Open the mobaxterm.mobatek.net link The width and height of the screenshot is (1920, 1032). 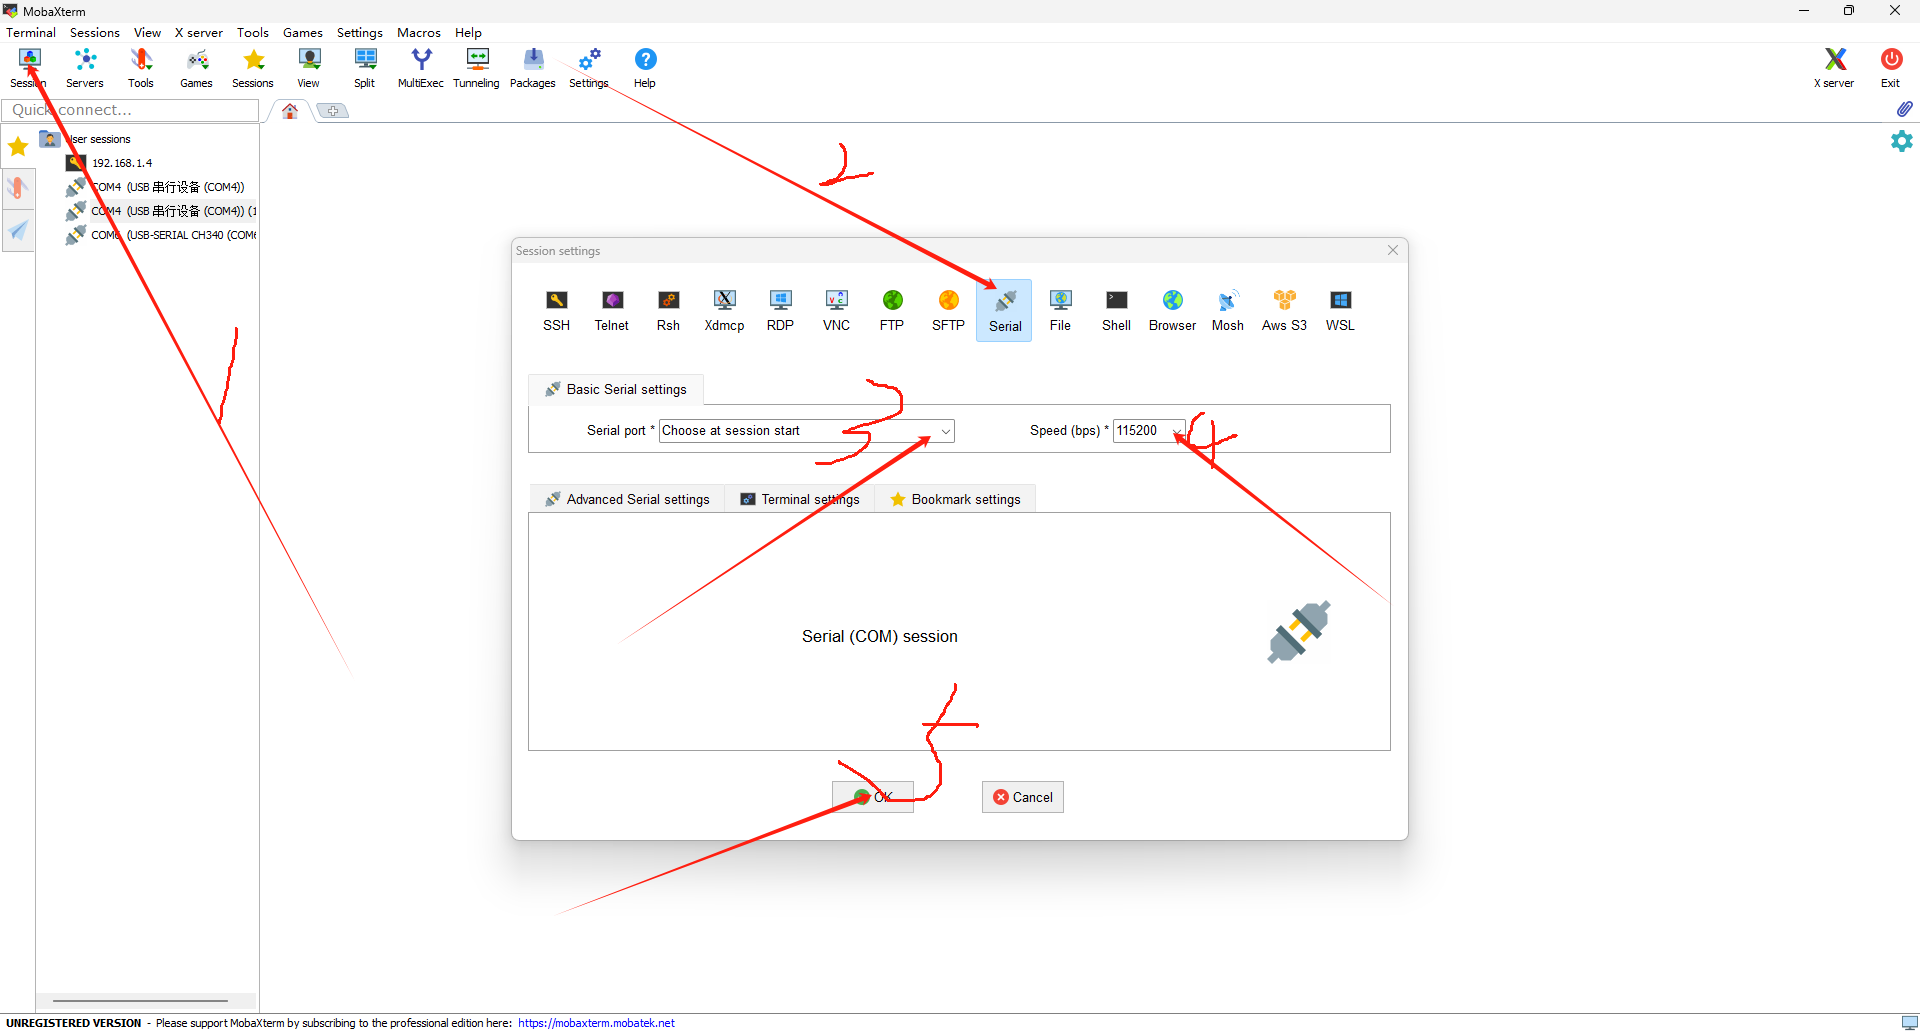tap(596, 1023)
